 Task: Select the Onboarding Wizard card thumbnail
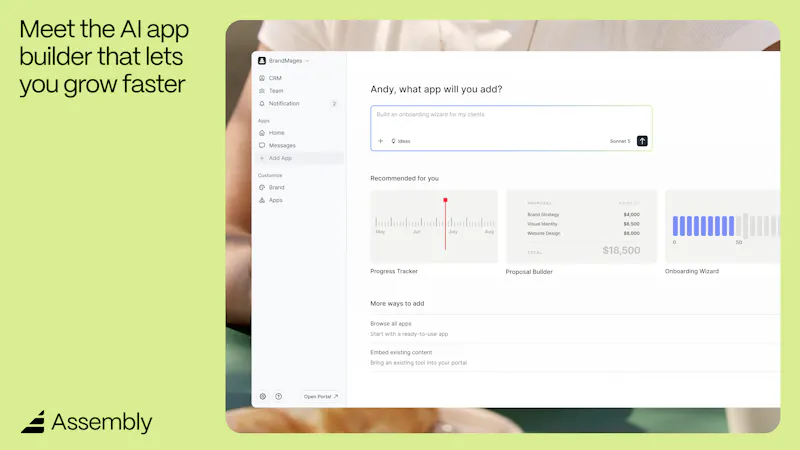722,227
